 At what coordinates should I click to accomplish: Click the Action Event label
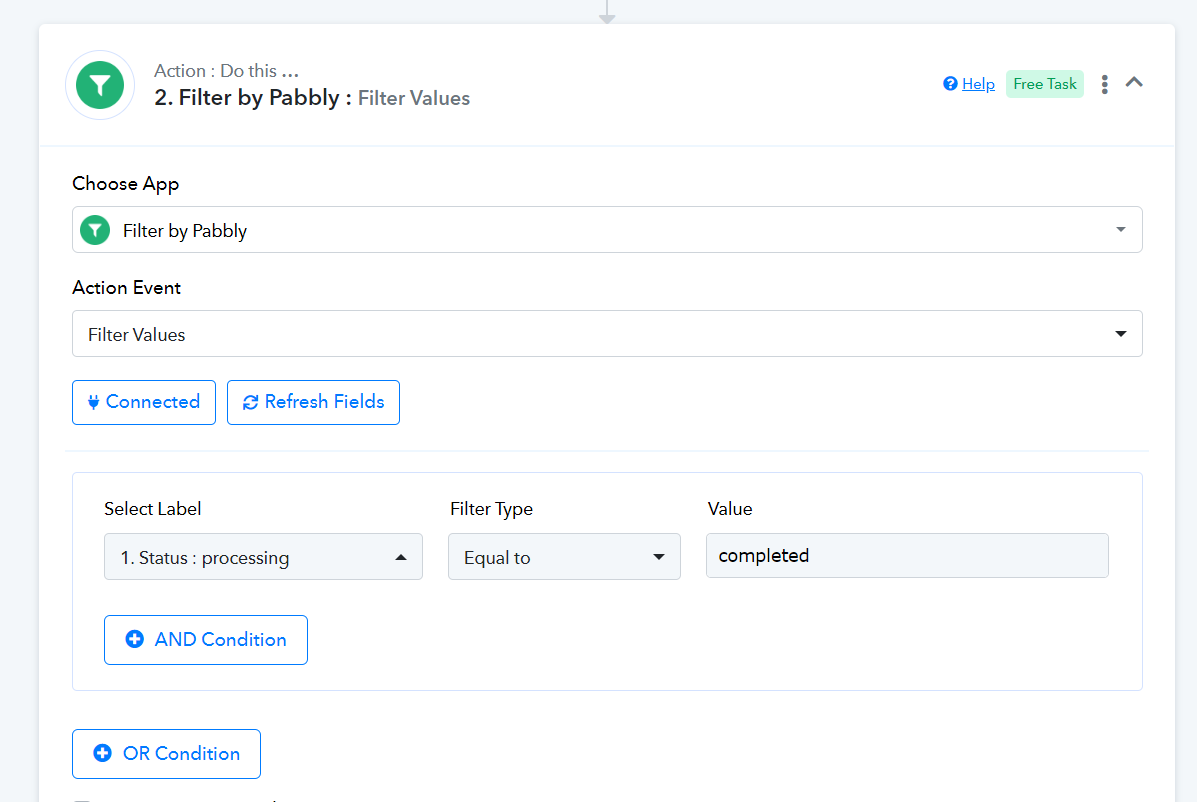coord(127,288)
